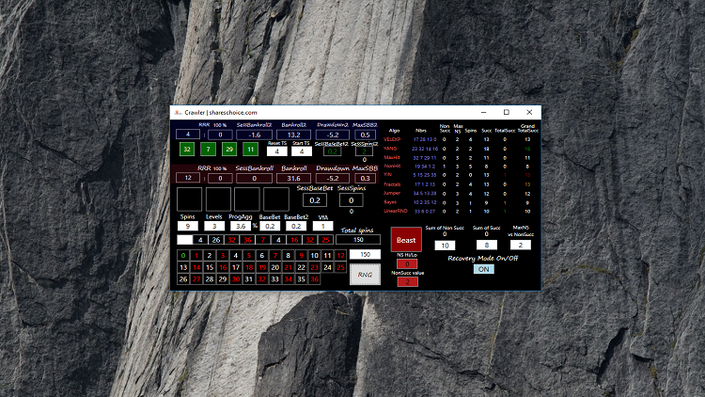Select roulette number 0 on the grid
The width and height of the screenshot is (705, 397).
183,255
